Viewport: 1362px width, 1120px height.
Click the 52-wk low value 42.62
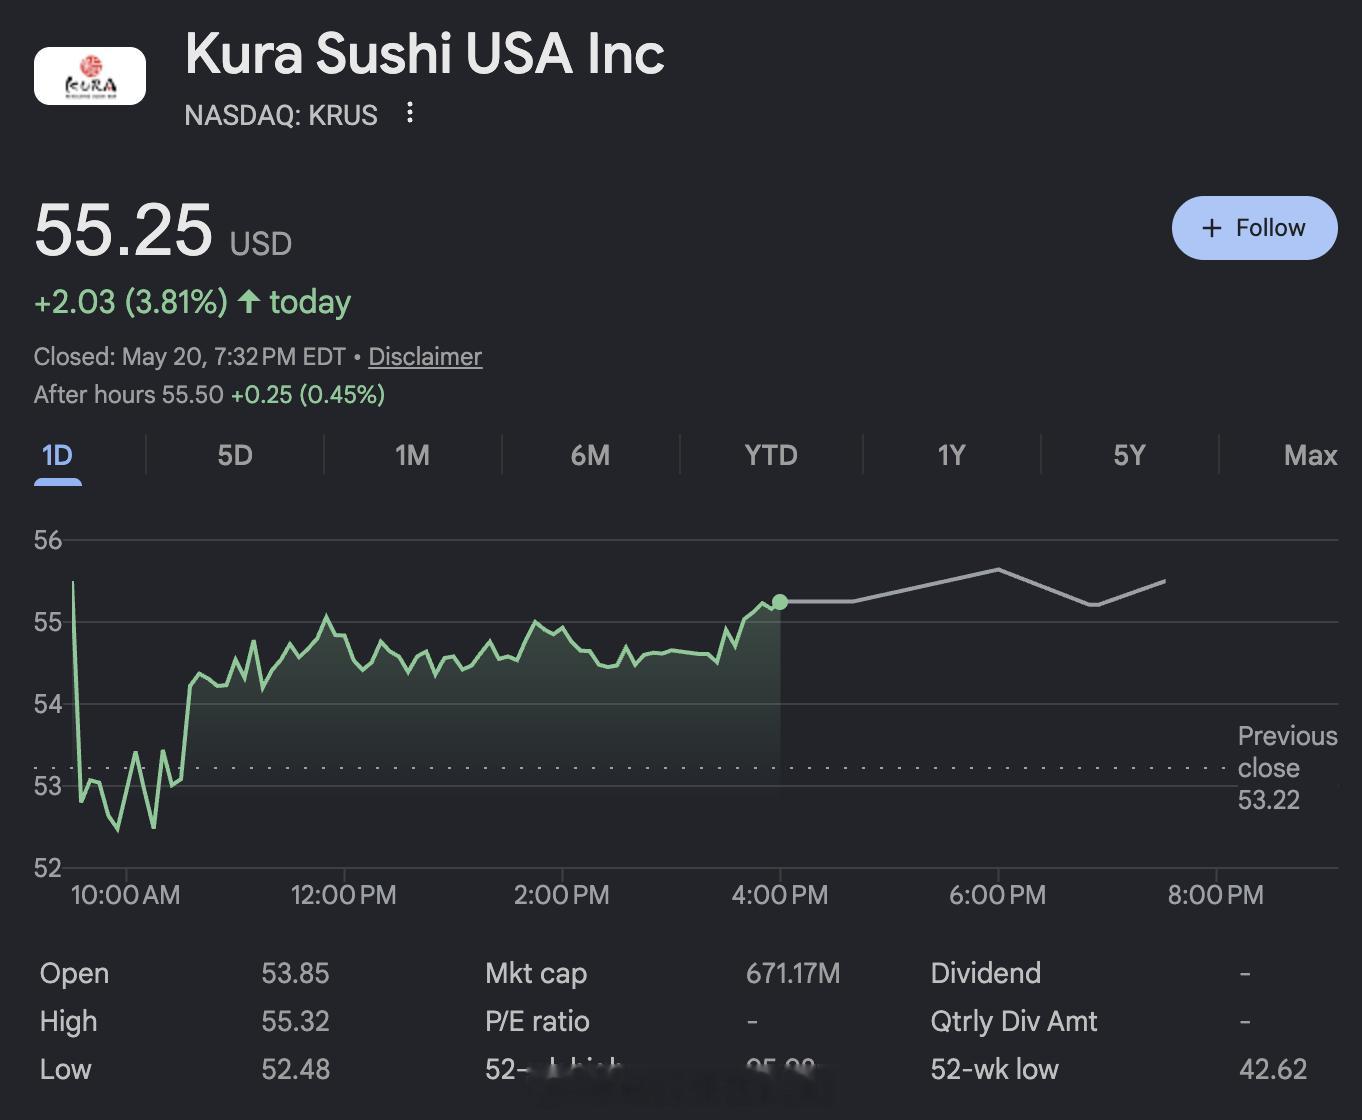pos(1273,1070)
